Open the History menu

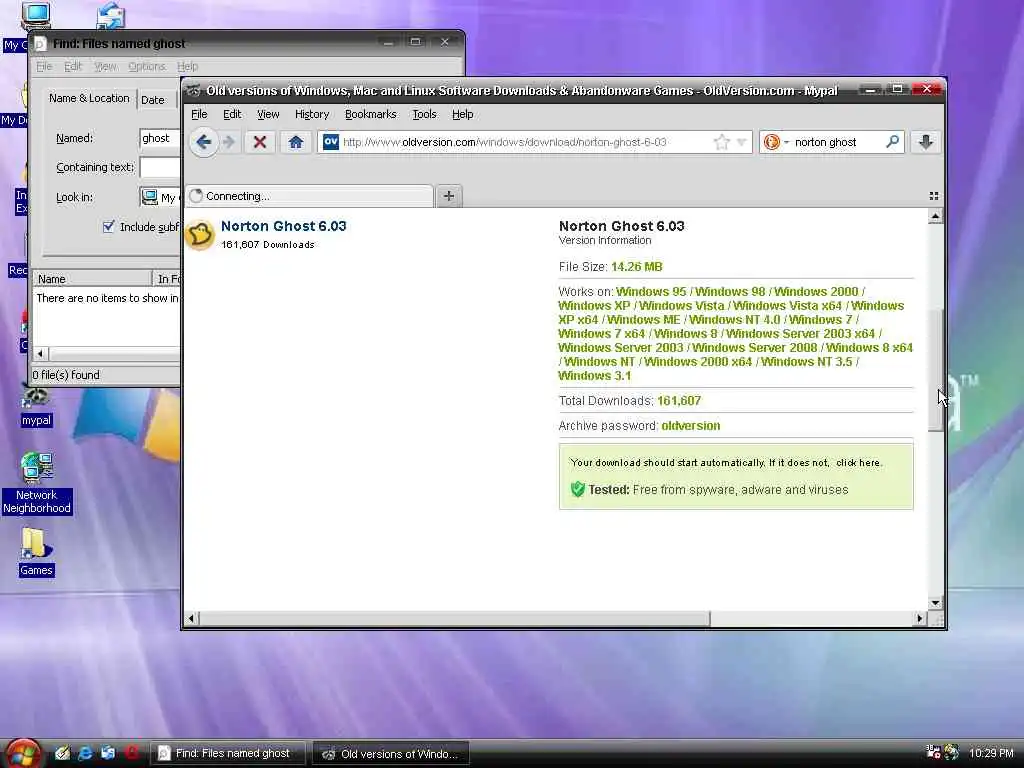312,114
